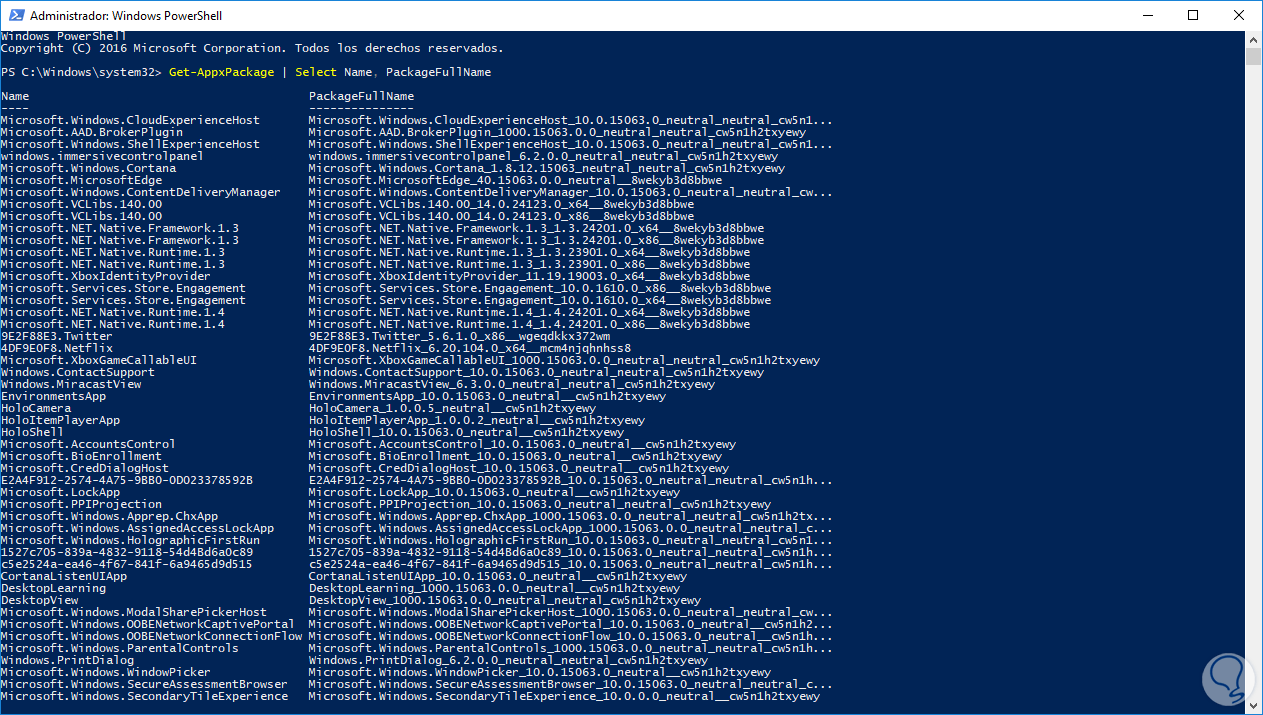1263x715 pixels.
Task: Click the vertical scrollbar thumb
Action: pos(1253,56)
